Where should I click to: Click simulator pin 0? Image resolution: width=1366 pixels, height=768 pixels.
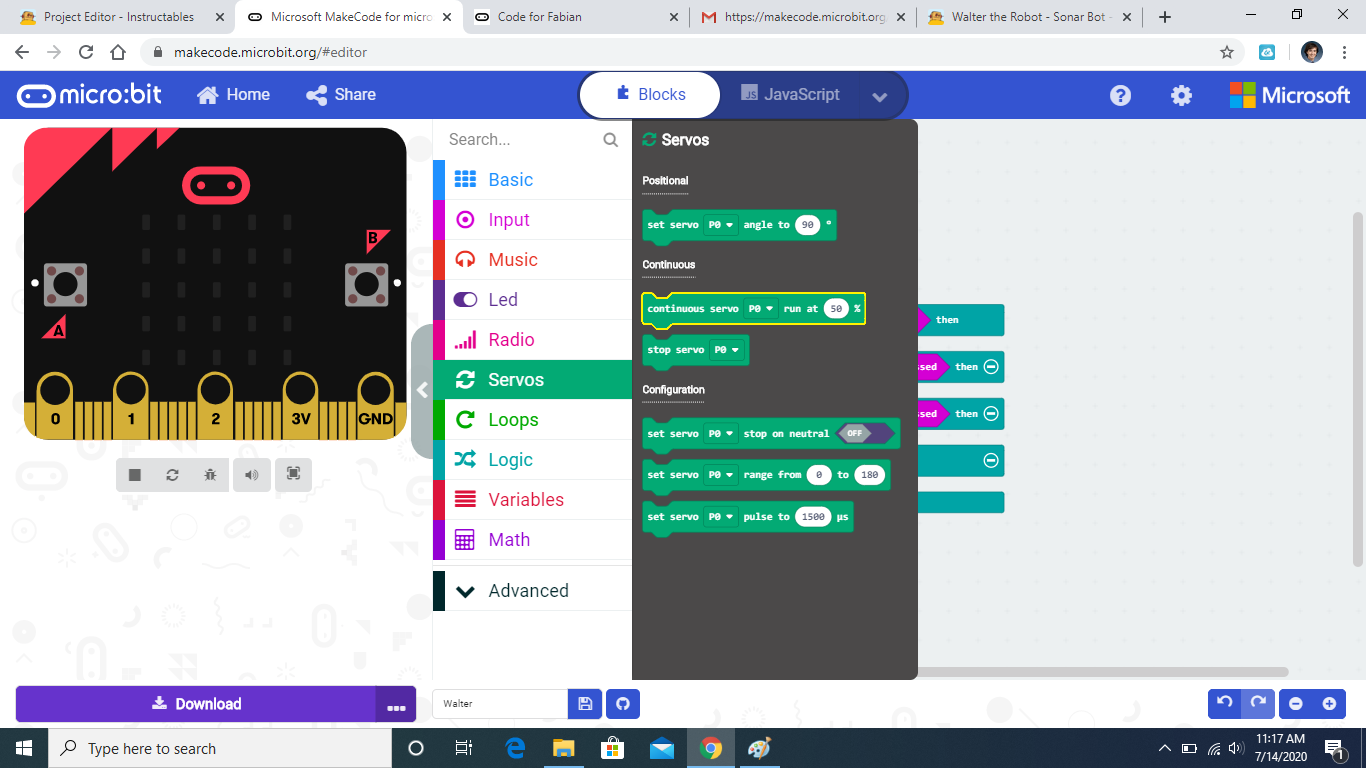coord(55,404)
